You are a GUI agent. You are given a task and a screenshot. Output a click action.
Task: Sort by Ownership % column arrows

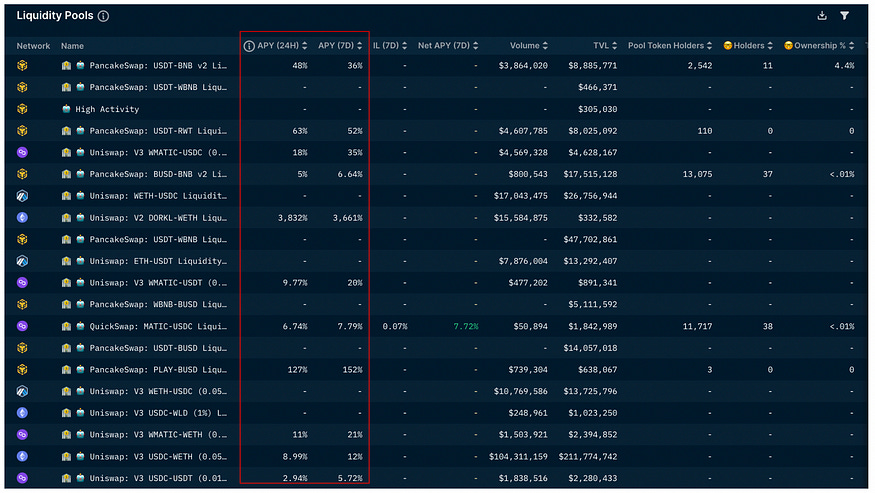coord(852,46)
